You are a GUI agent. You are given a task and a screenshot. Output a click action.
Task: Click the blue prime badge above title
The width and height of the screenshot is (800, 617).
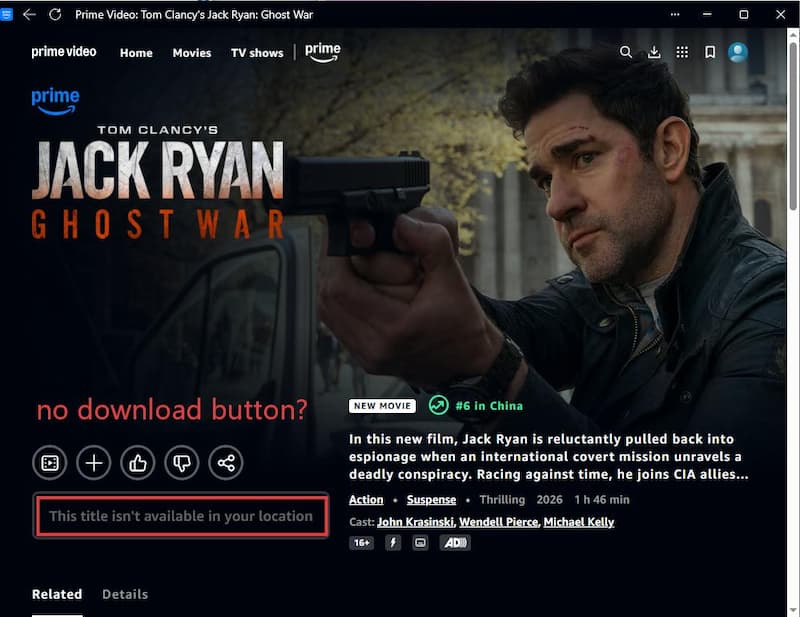56,101
